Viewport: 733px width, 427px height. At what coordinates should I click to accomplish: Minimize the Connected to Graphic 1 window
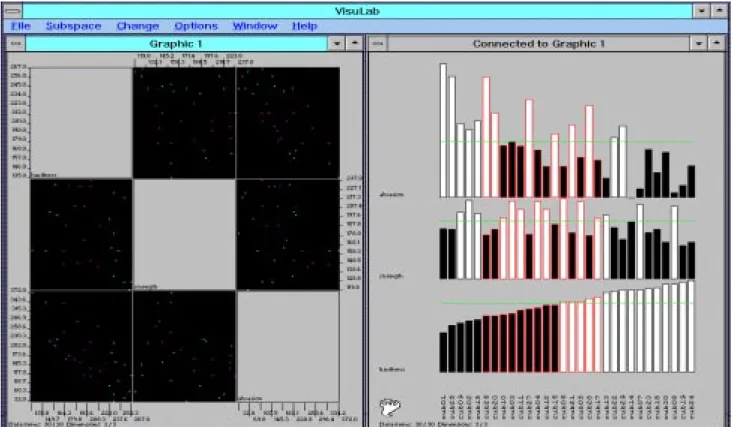(698, 44)
